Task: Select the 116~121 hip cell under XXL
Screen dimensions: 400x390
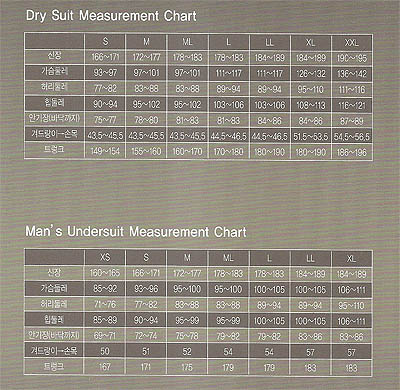Action: pyautogui.click(x=352, y=105)
